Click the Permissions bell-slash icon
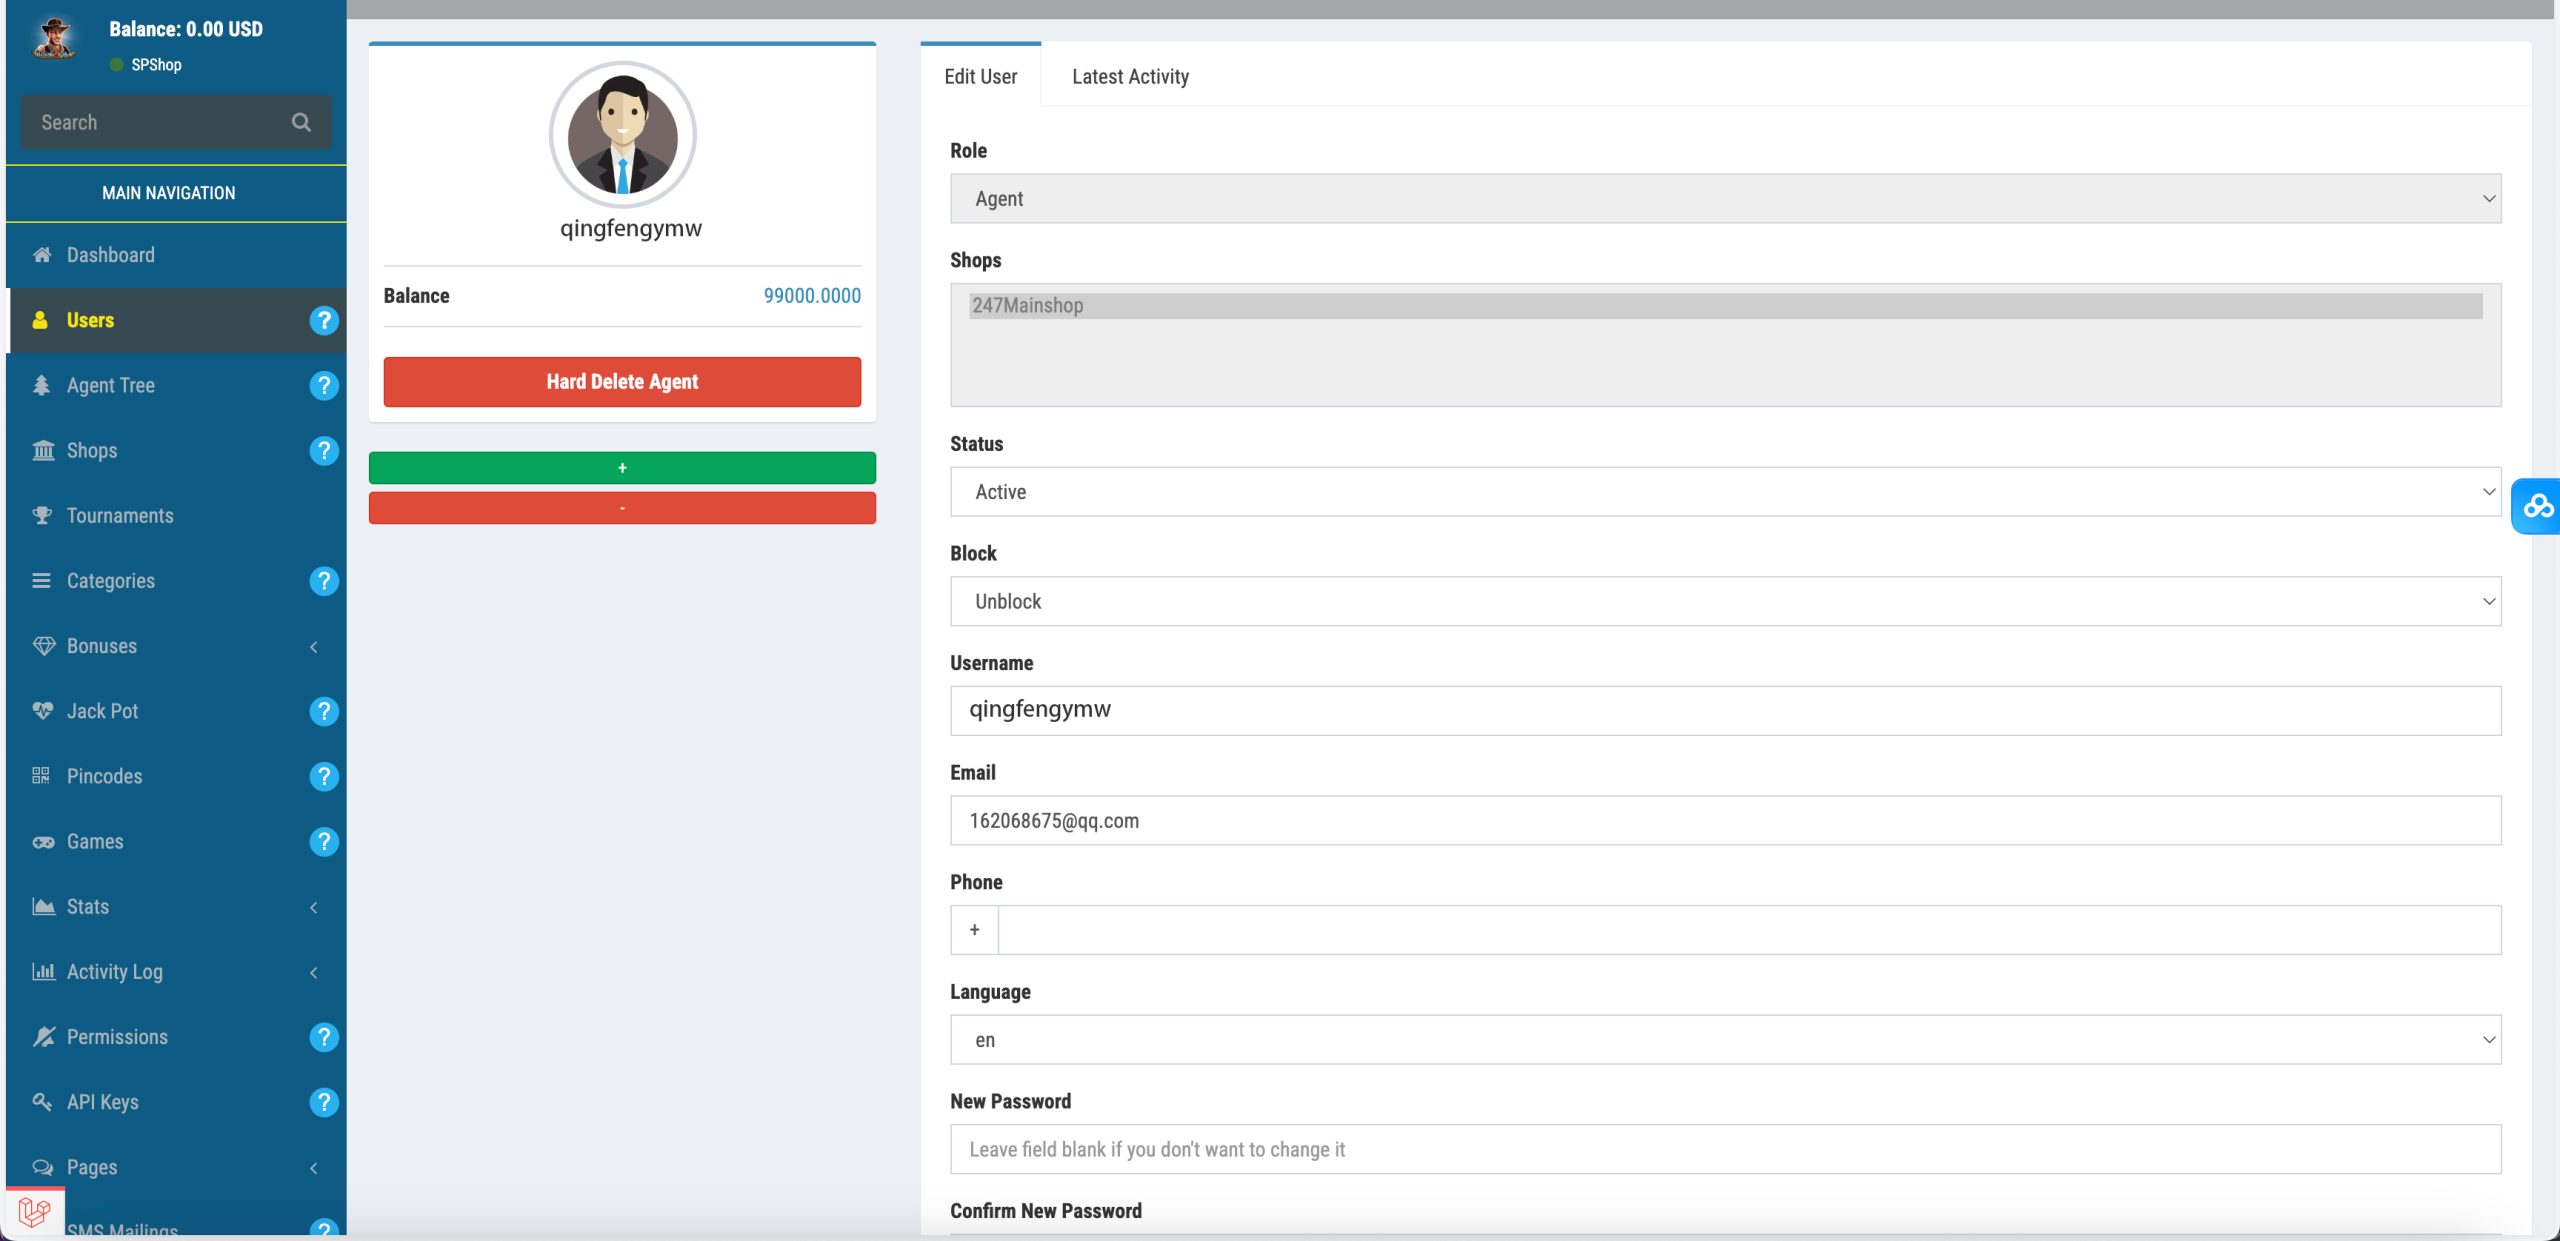This screenshot has width=2560, height=1241. pyautogui.click(x=43, y=1037)
